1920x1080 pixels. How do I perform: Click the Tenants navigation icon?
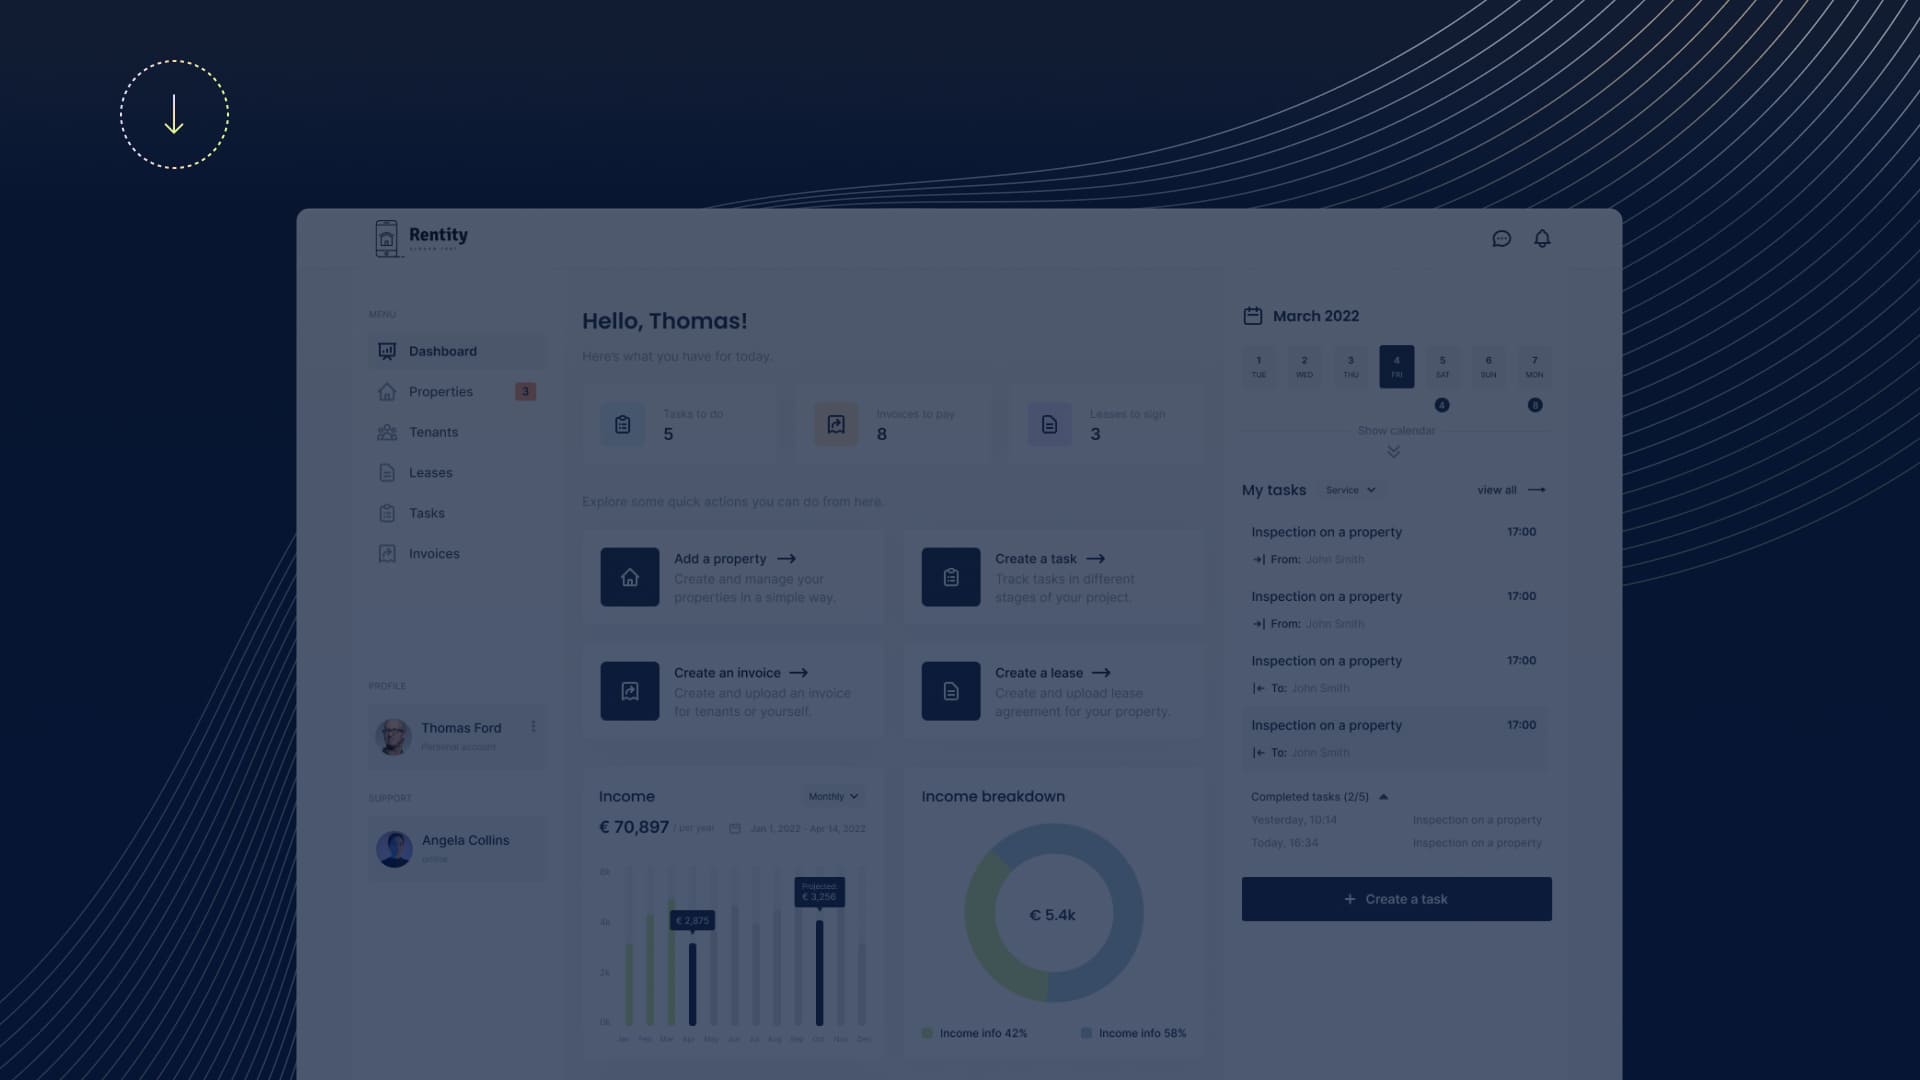tap(386, 431)
